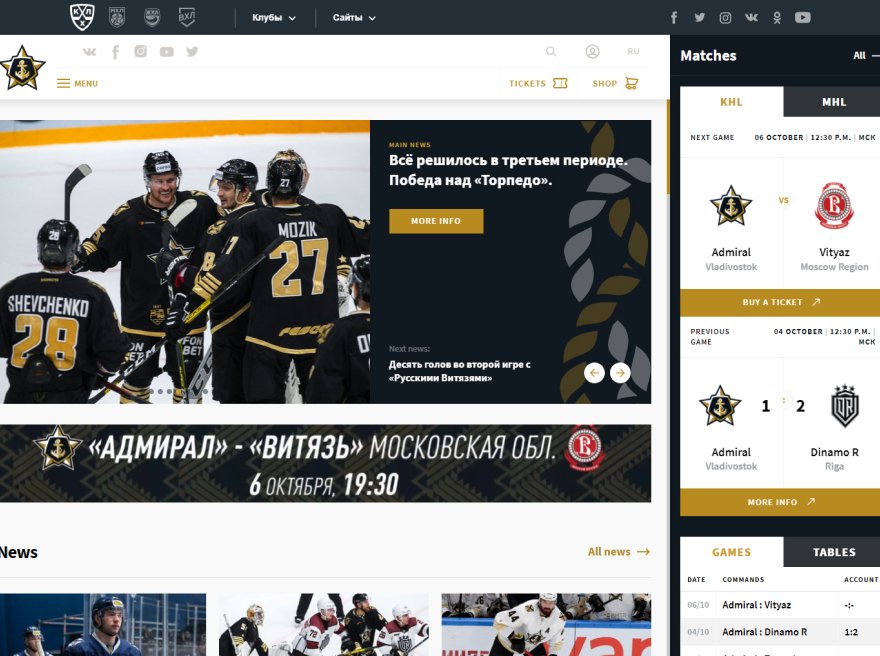The image size is (880, 656).
Task: Open the shop cart icon
Action: (x=632, y=83)
